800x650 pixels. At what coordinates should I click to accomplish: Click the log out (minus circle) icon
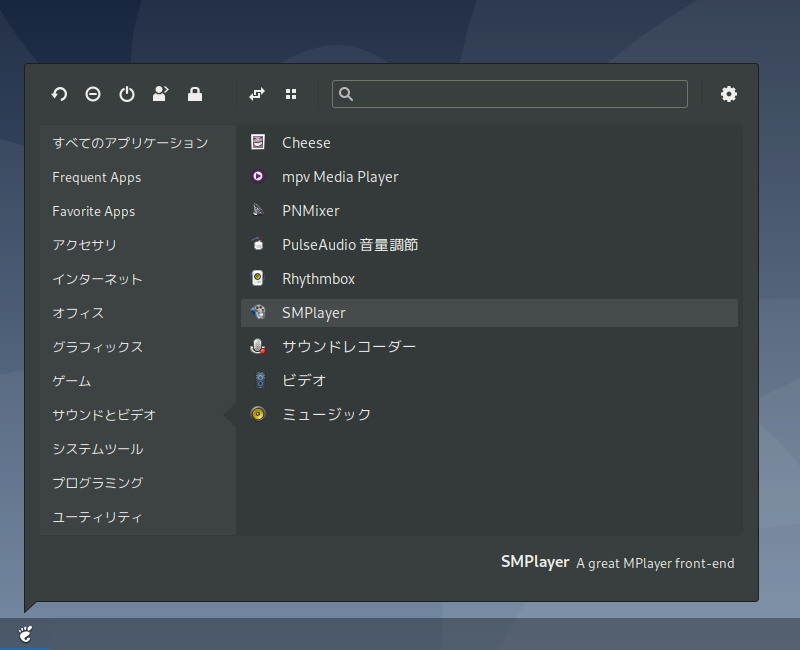pyautogui.click(x=93, y=94)
